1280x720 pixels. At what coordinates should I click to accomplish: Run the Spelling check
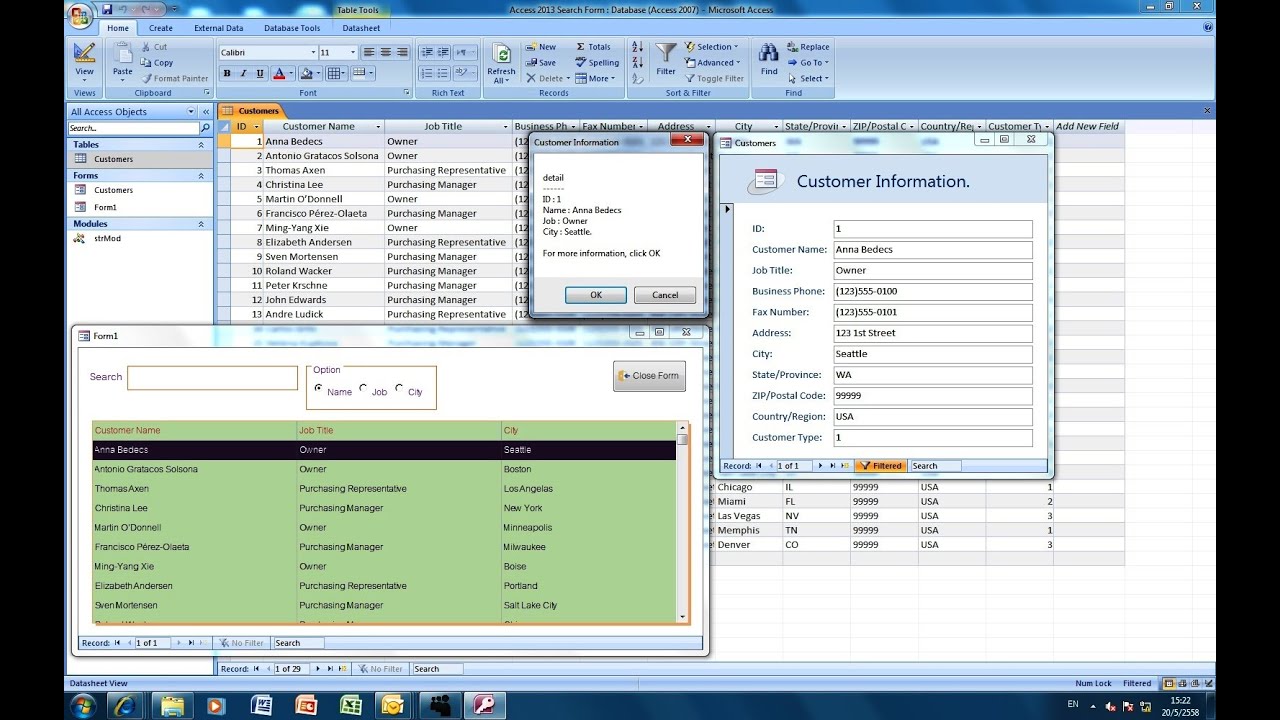pyautogui.click(x=597, y=62)
